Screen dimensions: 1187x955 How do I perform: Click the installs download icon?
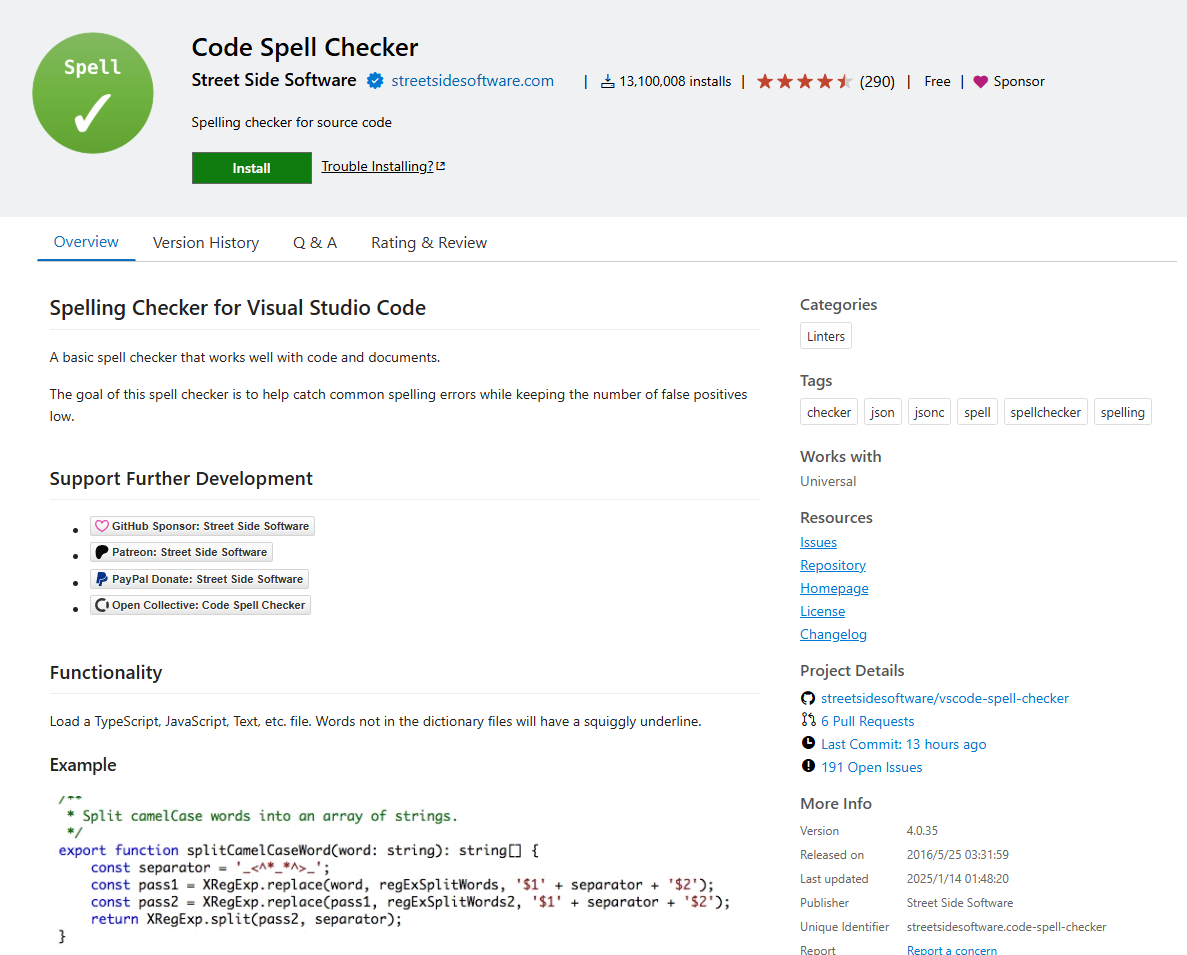pyautogui.click(x=607, y=82)
